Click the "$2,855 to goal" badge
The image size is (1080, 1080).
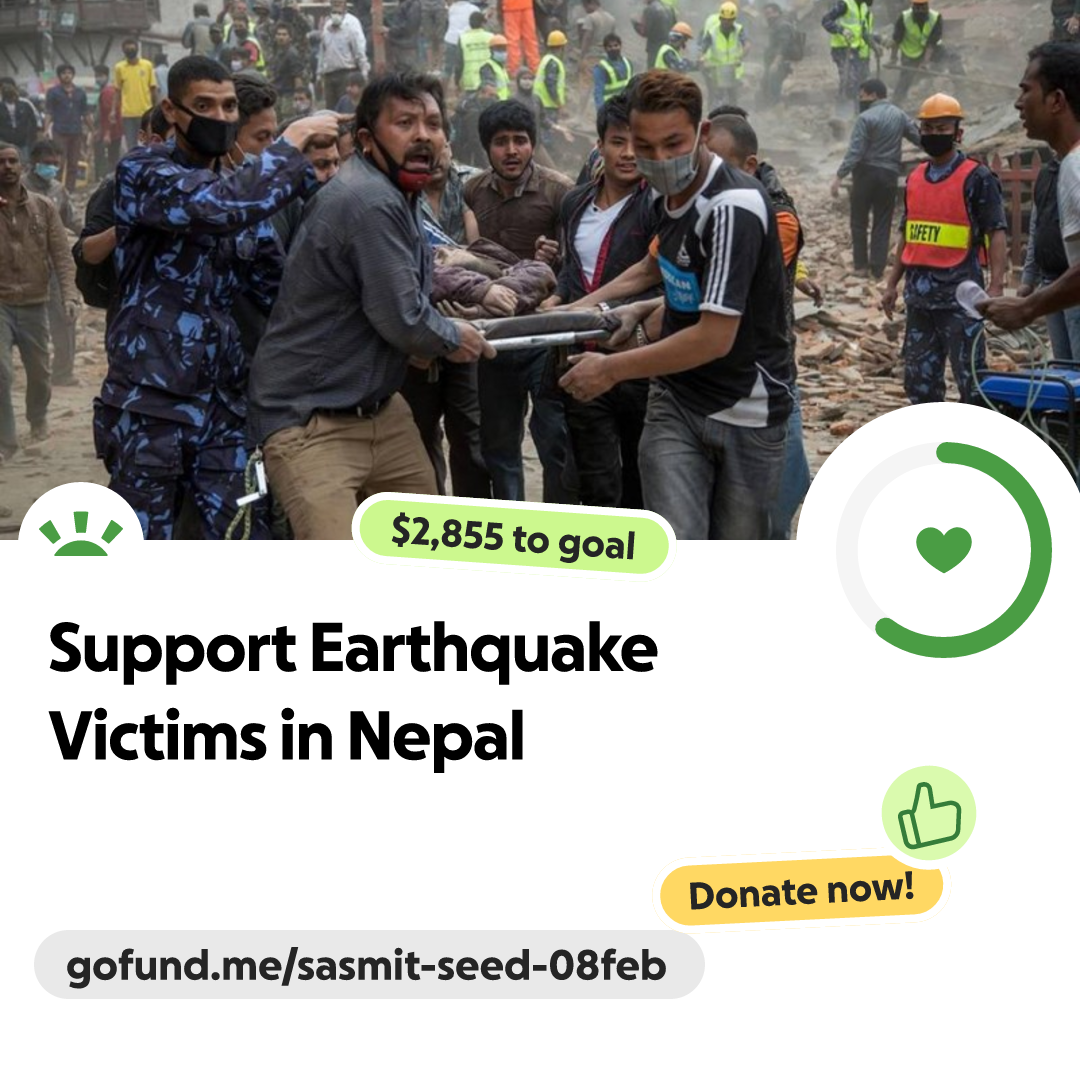[513, 538]
